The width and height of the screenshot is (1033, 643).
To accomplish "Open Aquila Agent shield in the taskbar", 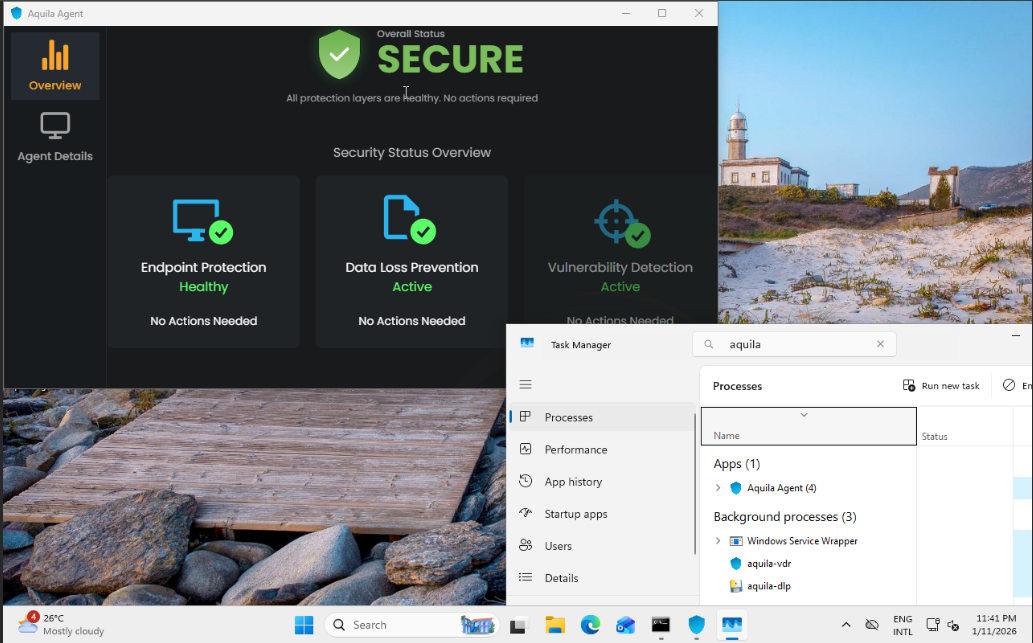I will point(696,625).
